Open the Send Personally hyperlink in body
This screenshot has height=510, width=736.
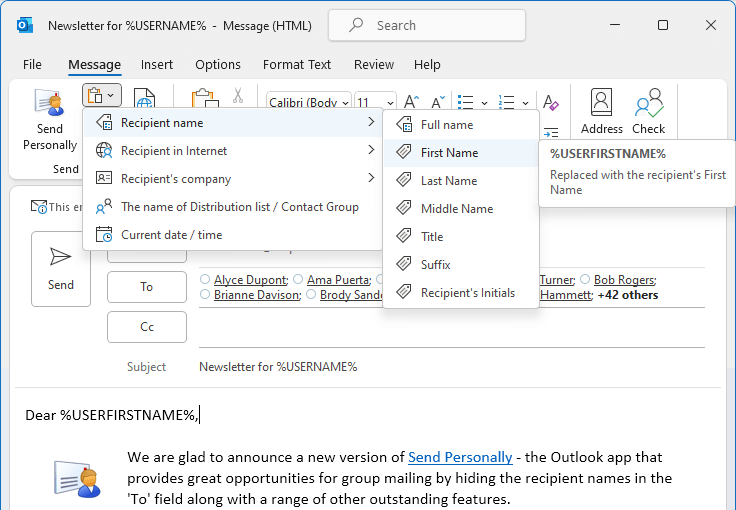(460, 457)
